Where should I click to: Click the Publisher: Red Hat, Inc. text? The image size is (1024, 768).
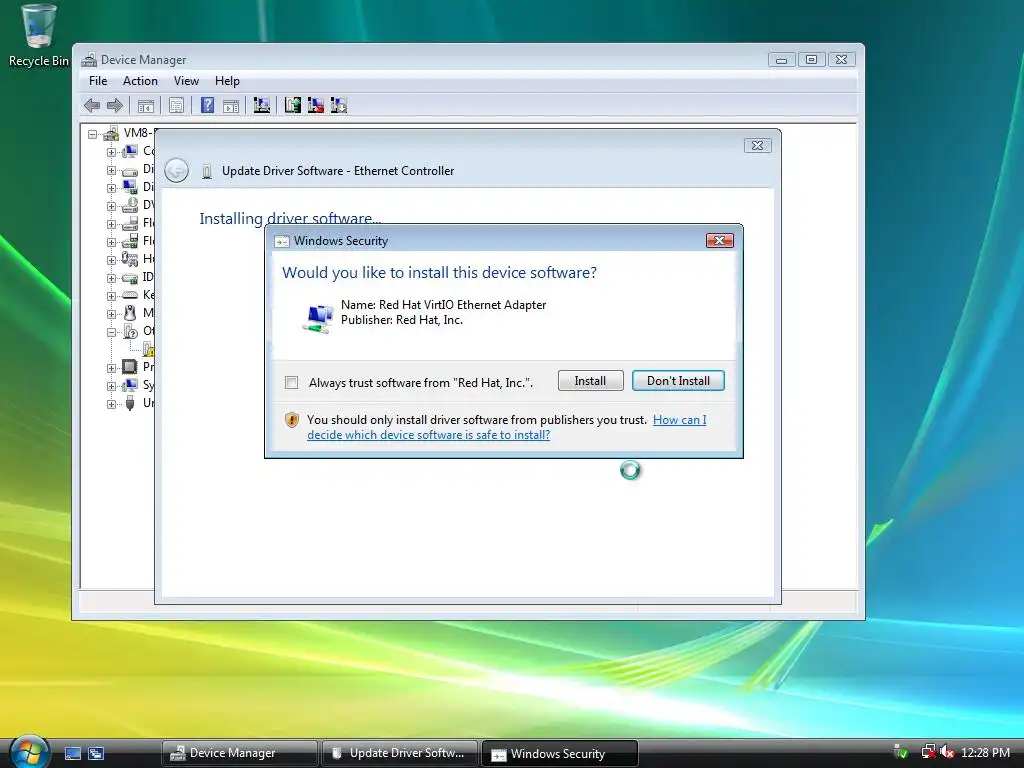click(402, 320)
